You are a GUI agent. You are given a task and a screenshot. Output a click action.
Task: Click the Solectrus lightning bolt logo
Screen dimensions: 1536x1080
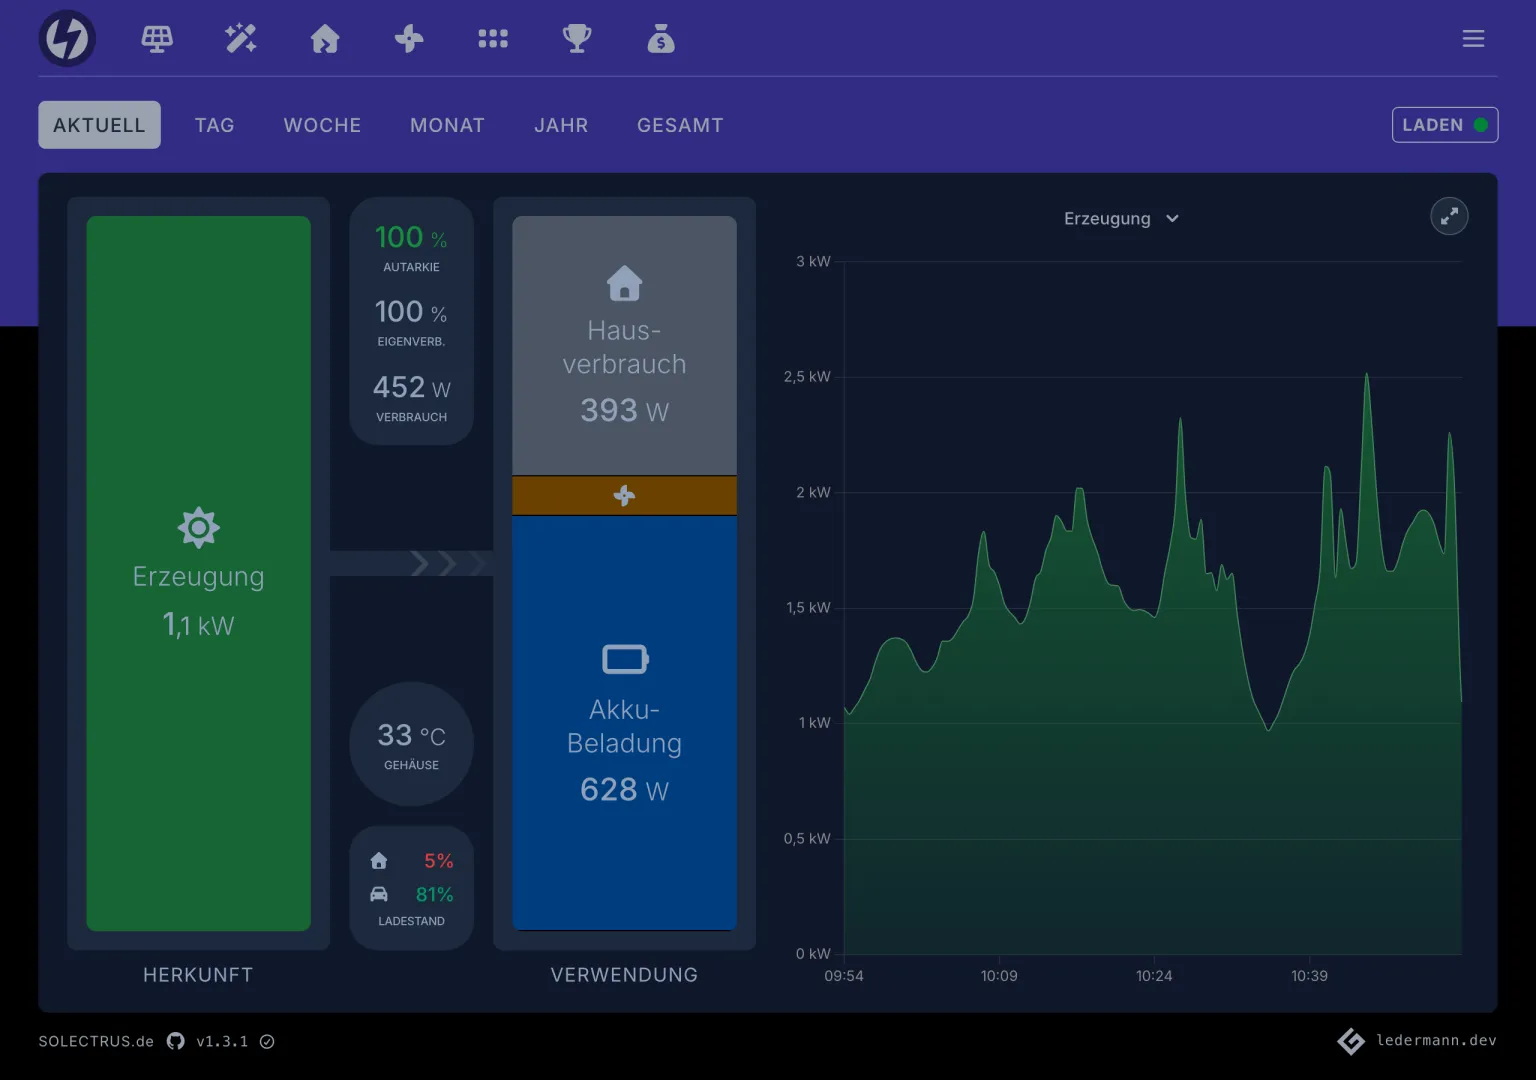[67, 39]
